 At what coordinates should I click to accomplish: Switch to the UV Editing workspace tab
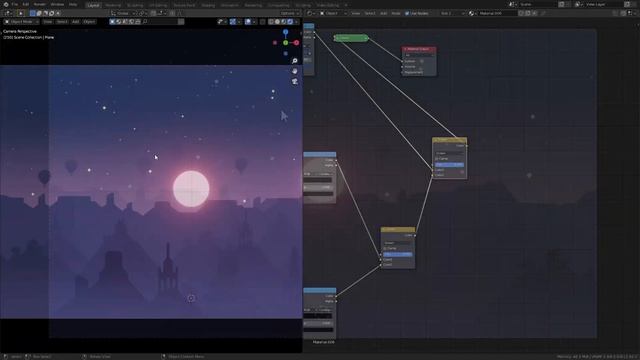pos(158,5)
